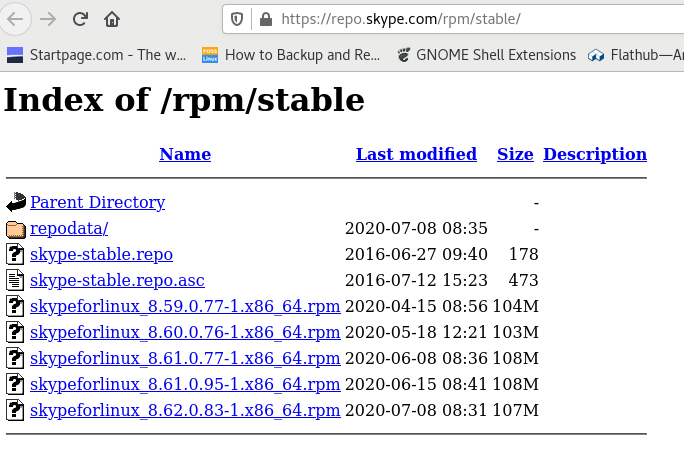
Task: Reload the page with refresh icon
Action: [80, 19]
